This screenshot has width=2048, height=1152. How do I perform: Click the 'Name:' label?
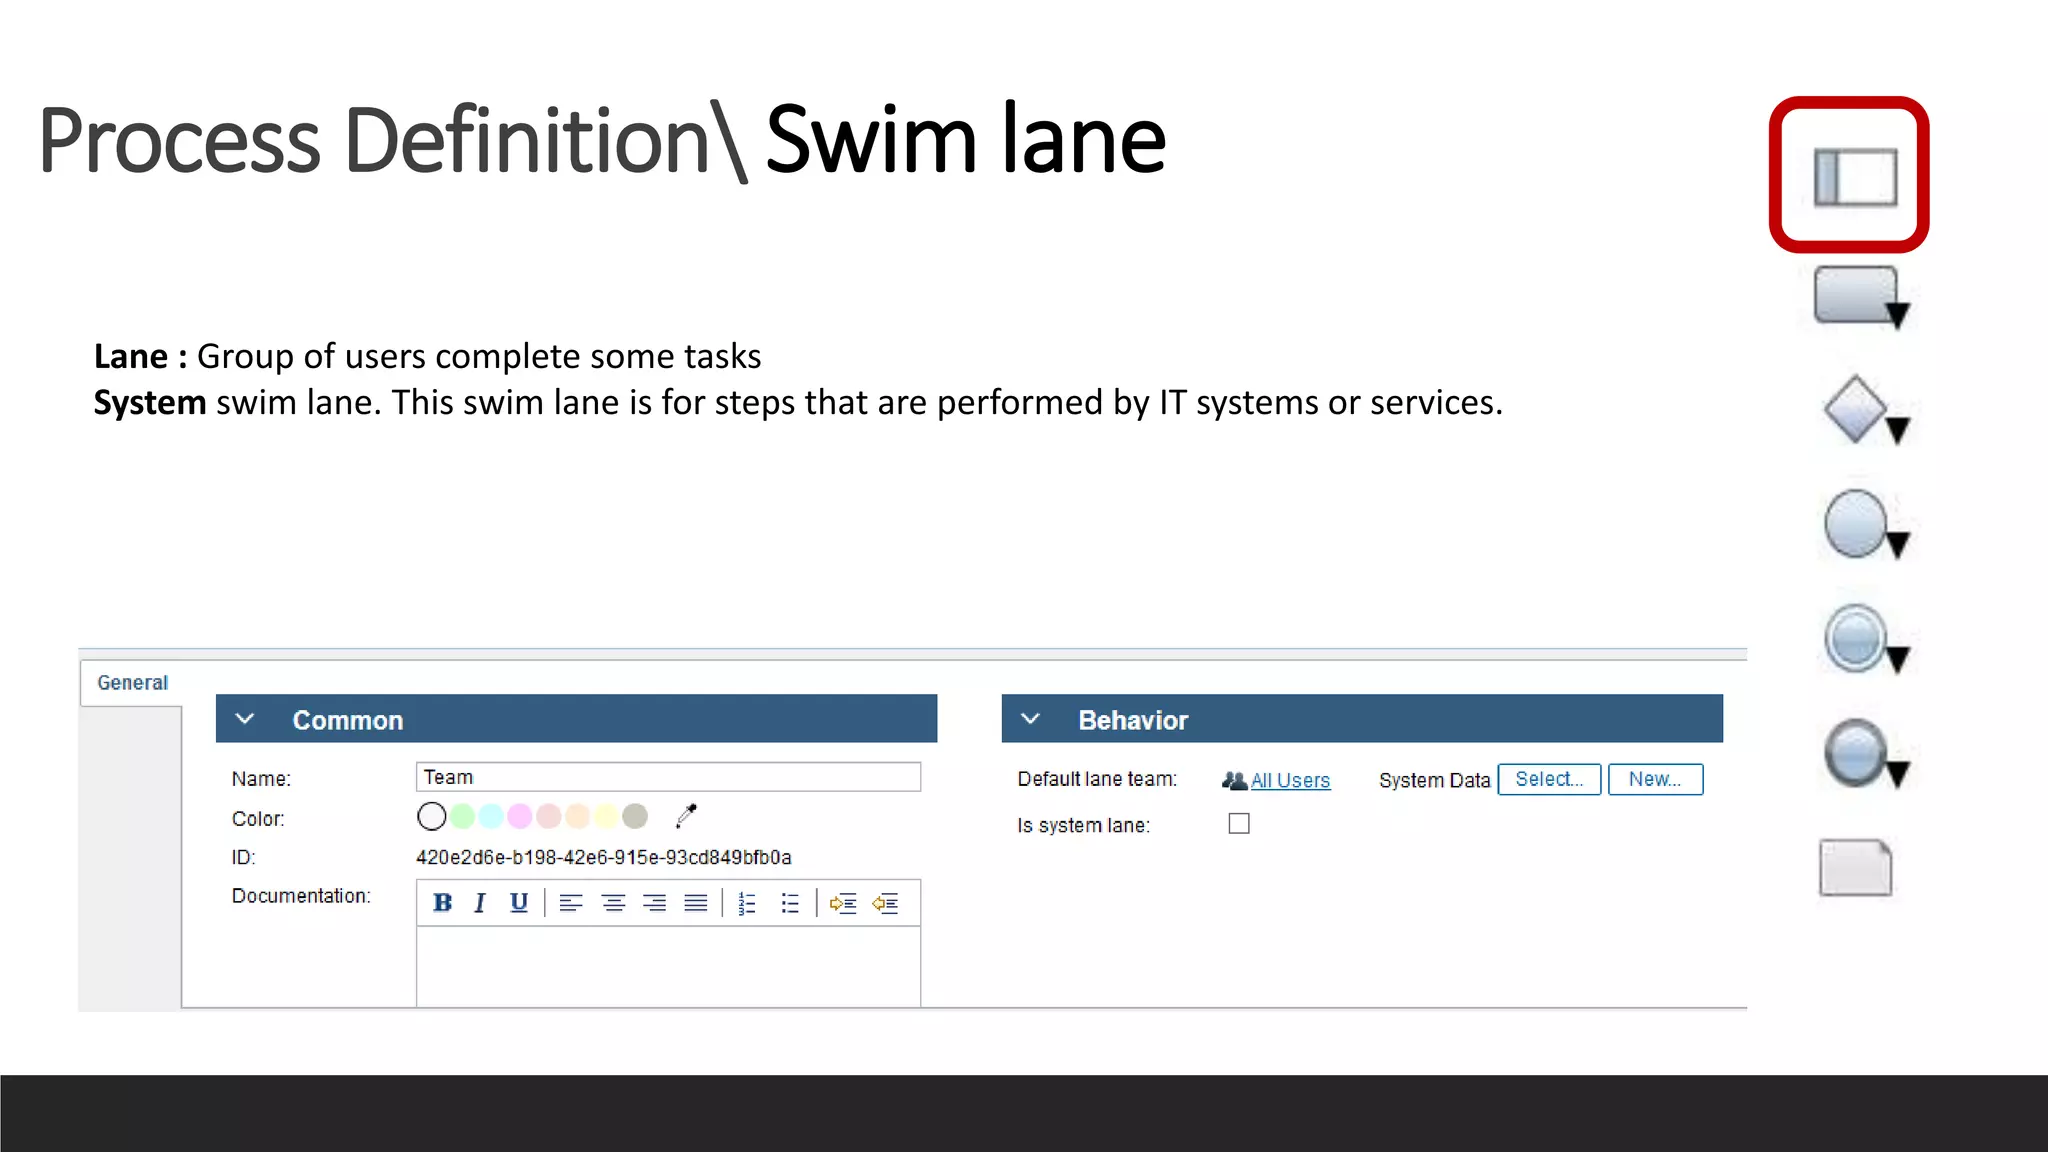pos(261,779)
